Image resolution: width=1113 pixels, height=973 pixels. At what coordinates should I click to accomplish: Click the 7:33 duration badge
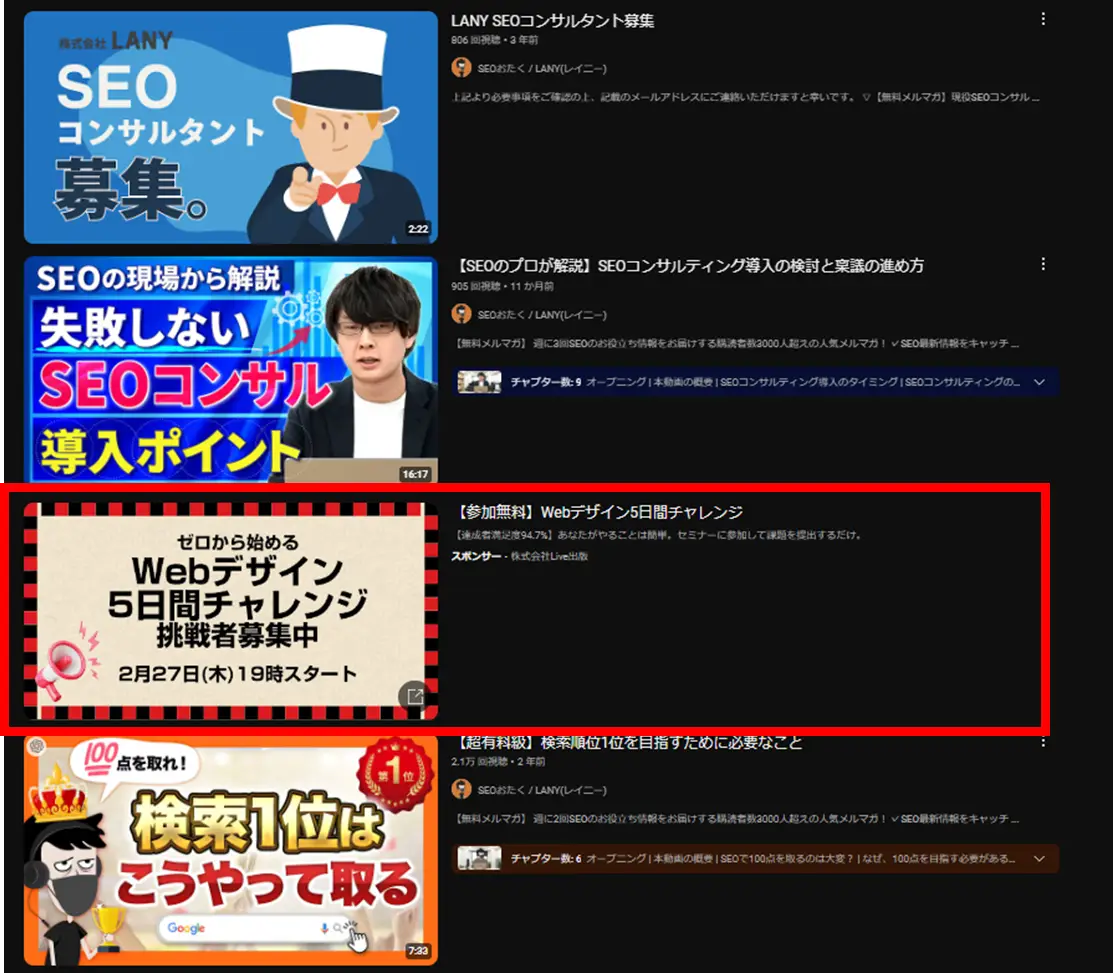coord(418,950)
